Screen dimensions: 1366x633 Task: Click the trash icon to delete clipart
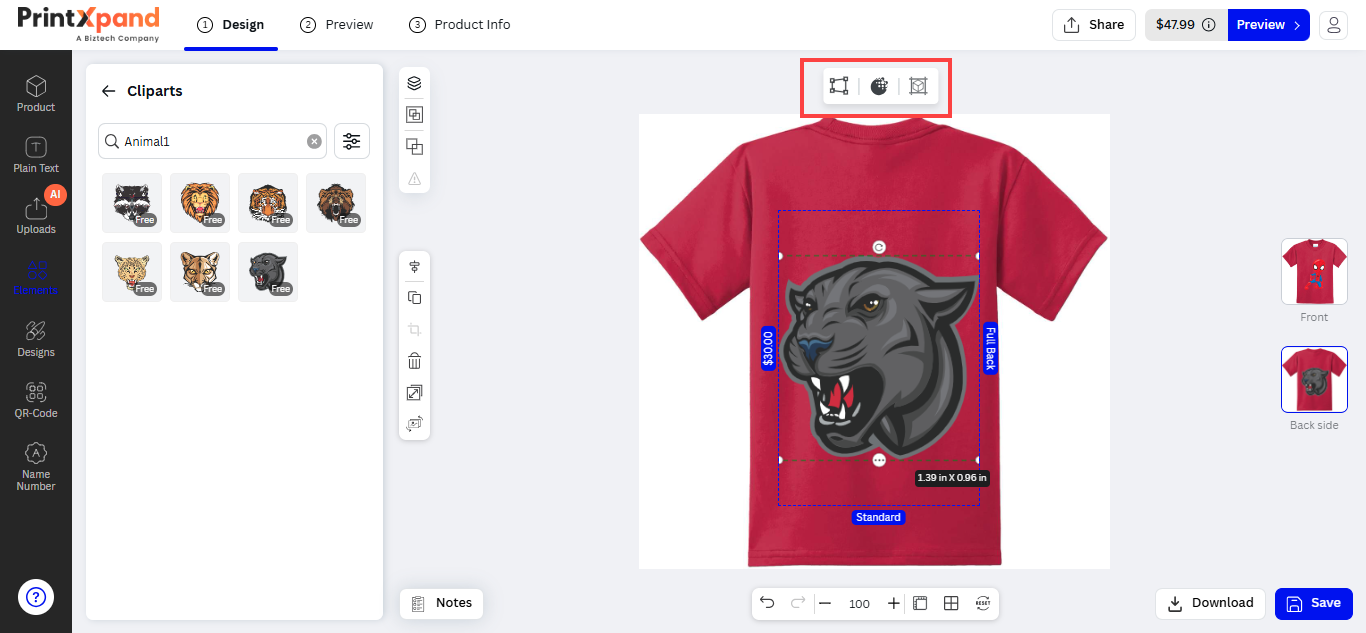pyautogui.click(x=414, y=361)
